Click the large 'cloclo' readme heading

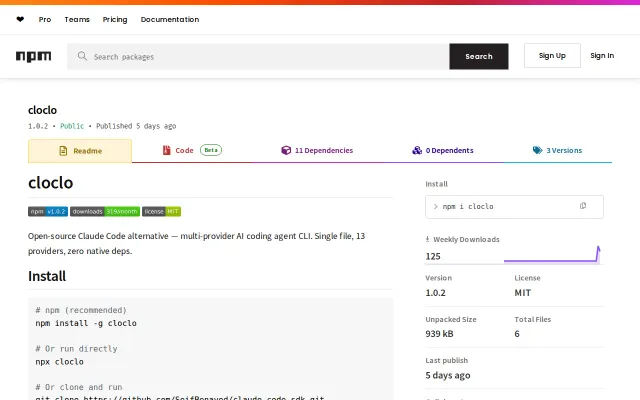(51, 182)
